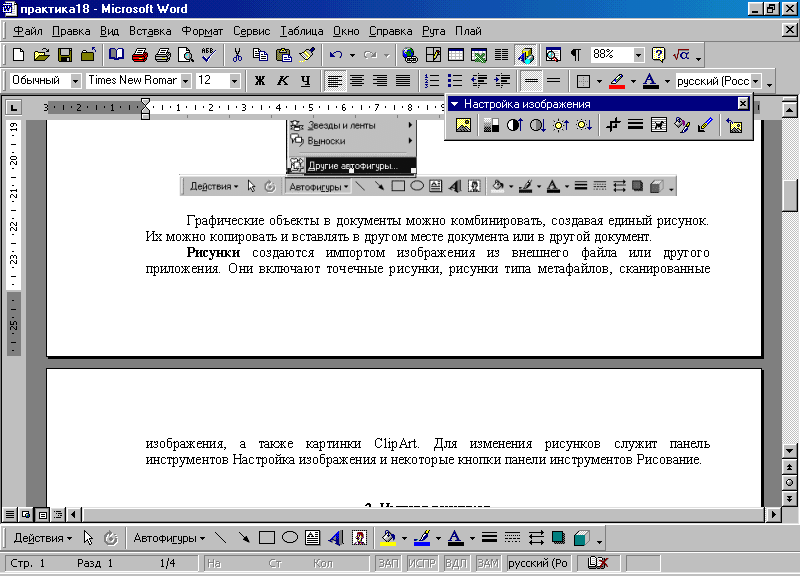Screen dimensions: 800x576
Task: Toggle show paragraph marks ¶
Action: (576, 55)
